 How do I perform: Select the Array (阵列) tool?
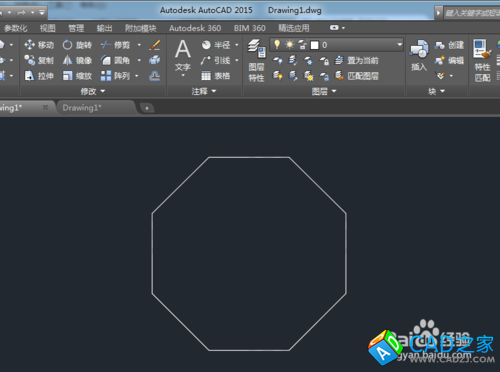click(115, 76)
